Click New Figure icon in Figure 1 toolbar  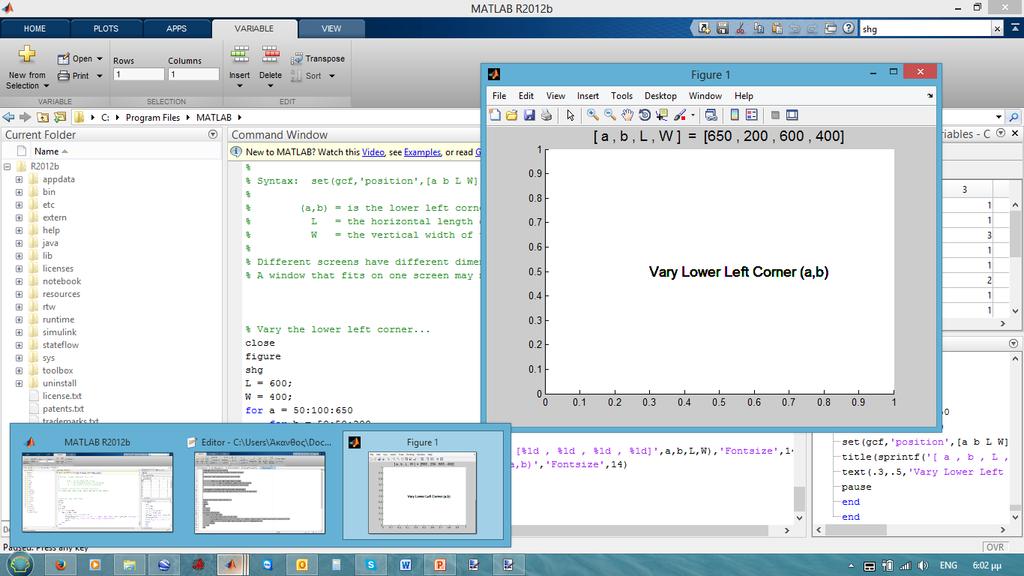point(495,115)
